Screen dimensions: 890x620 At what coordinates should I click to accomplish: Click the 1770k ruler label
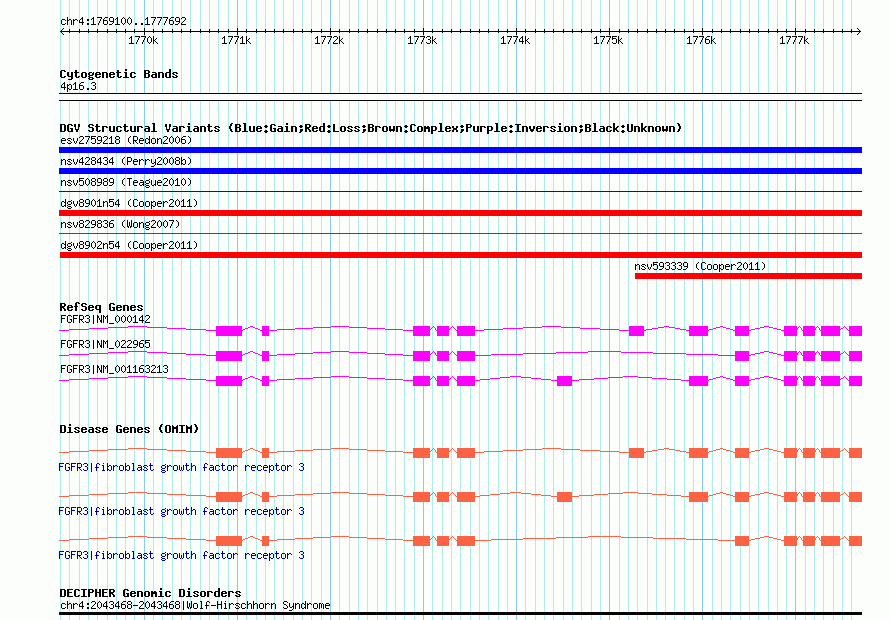click(143, 40)
